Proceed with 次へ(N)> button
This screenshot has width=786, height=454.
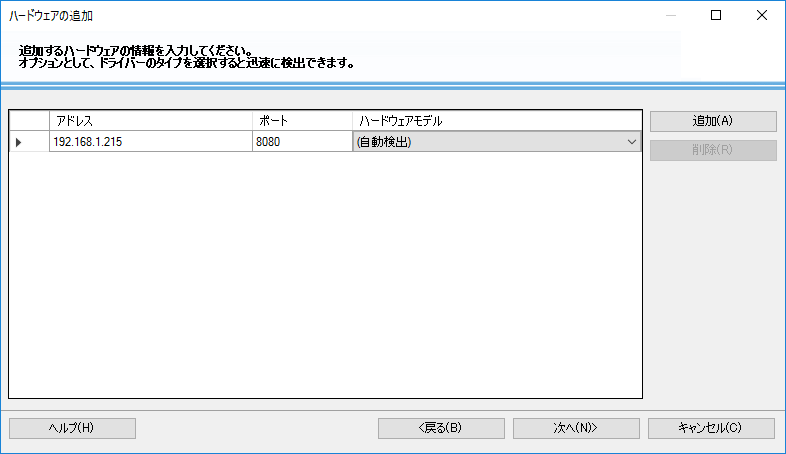pyautogui.click(x=576, y=428)
